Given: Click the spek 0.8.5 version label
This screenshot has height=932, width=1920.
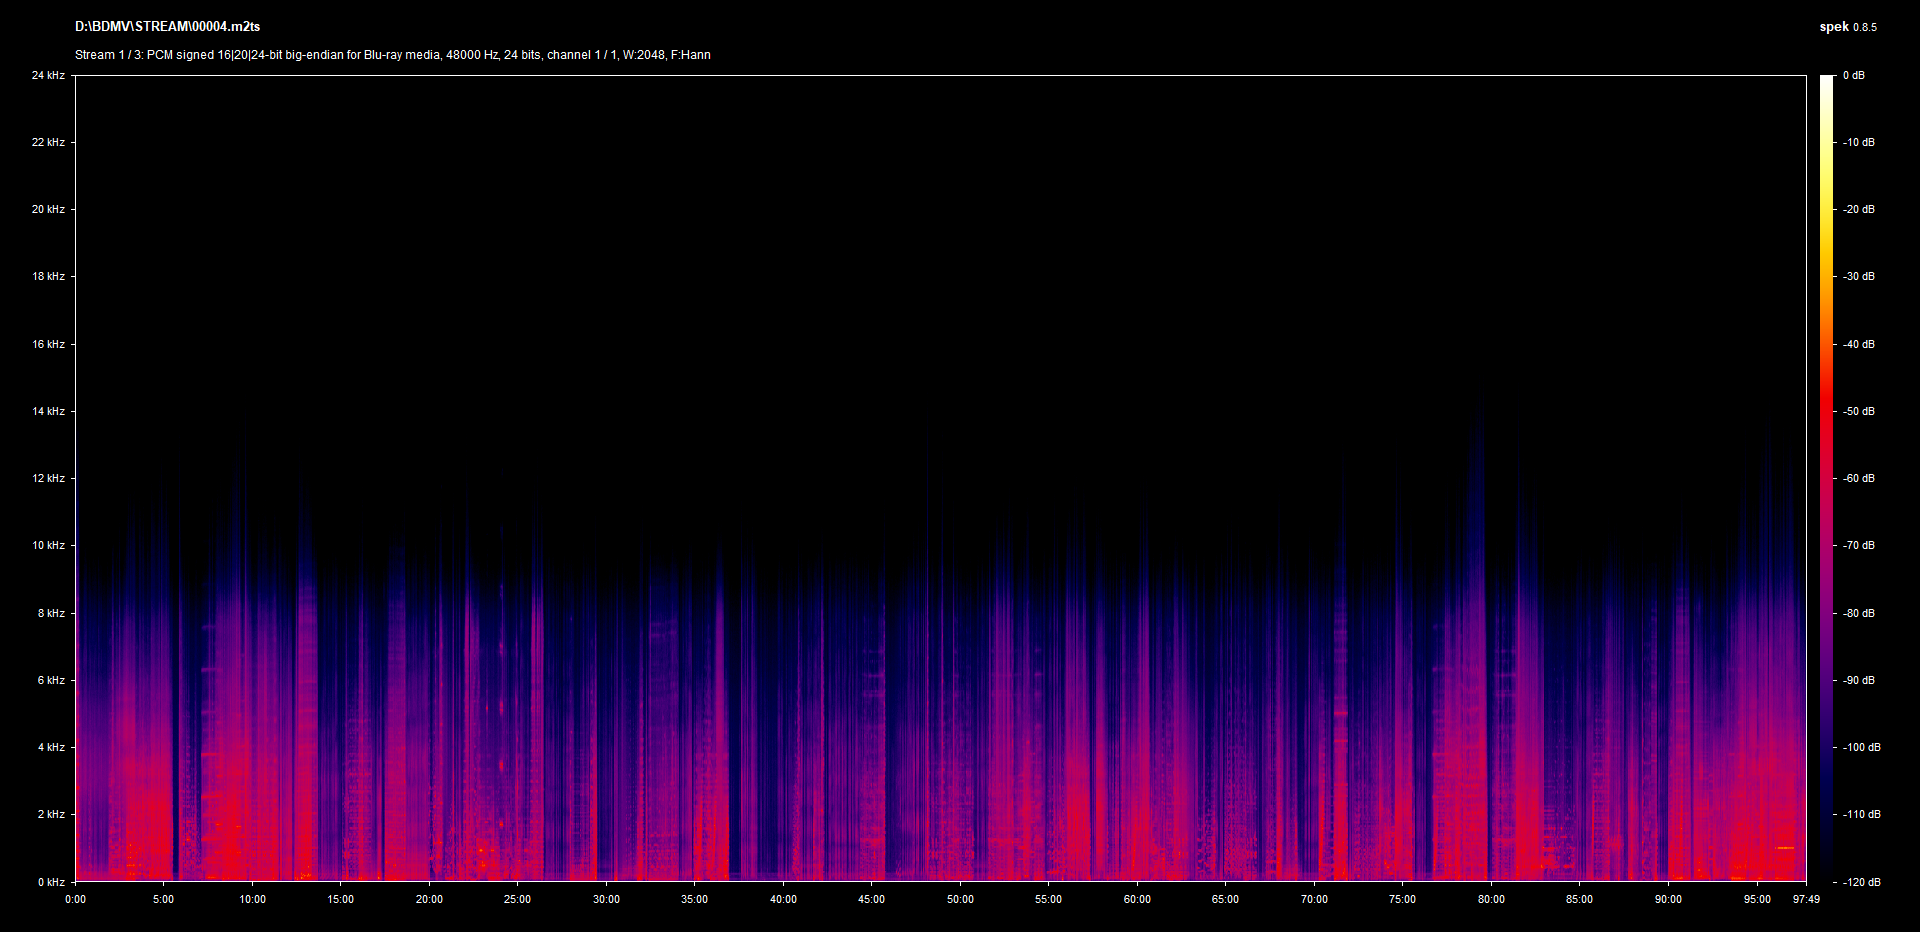Looking at the screenshot, I should (1847, 27).
